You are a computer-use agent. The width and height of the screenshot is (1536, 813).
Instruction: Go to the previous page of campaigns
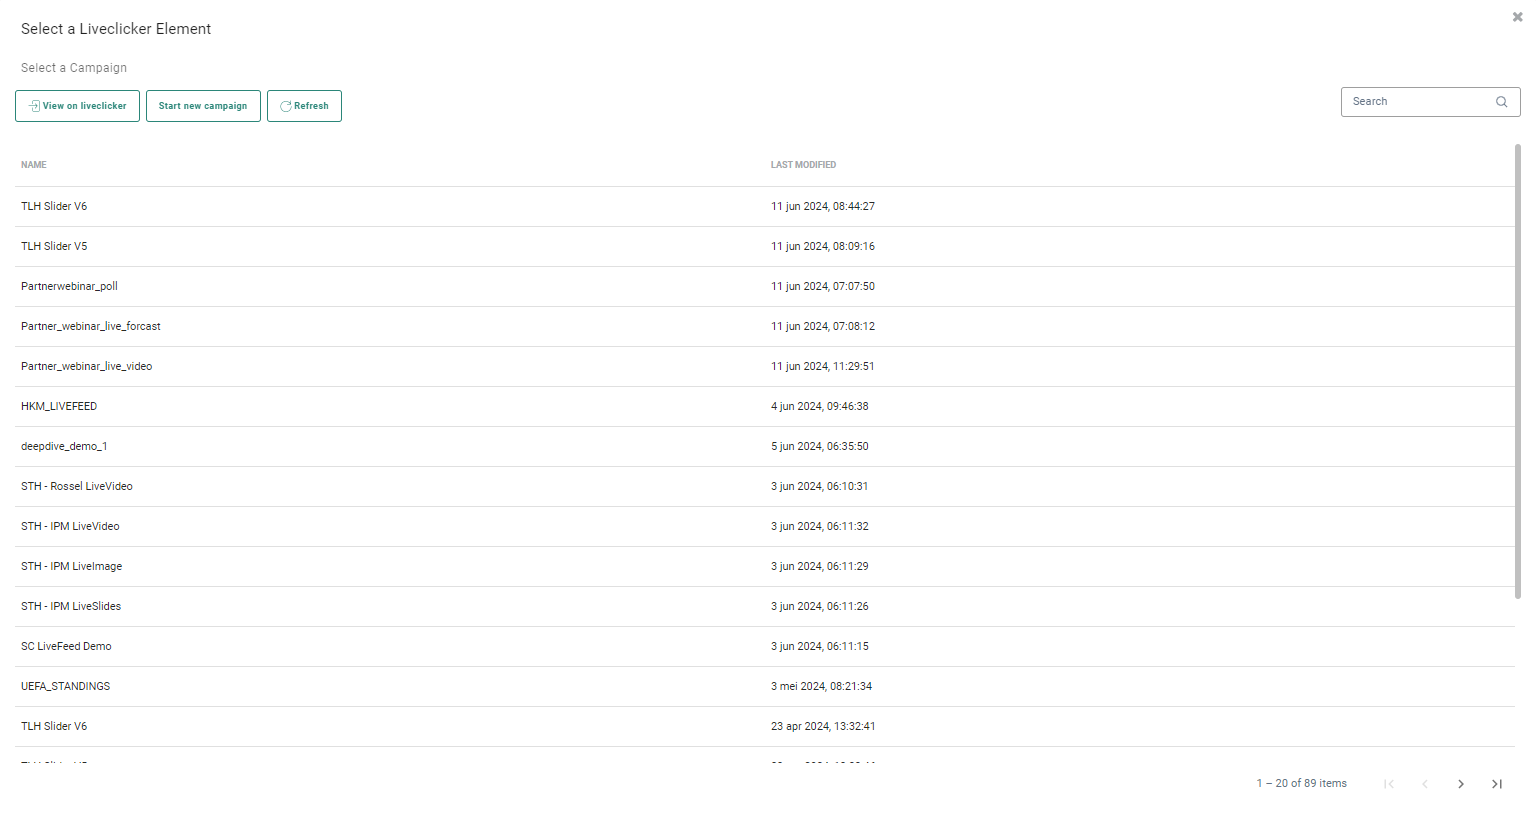[1425, 784]
